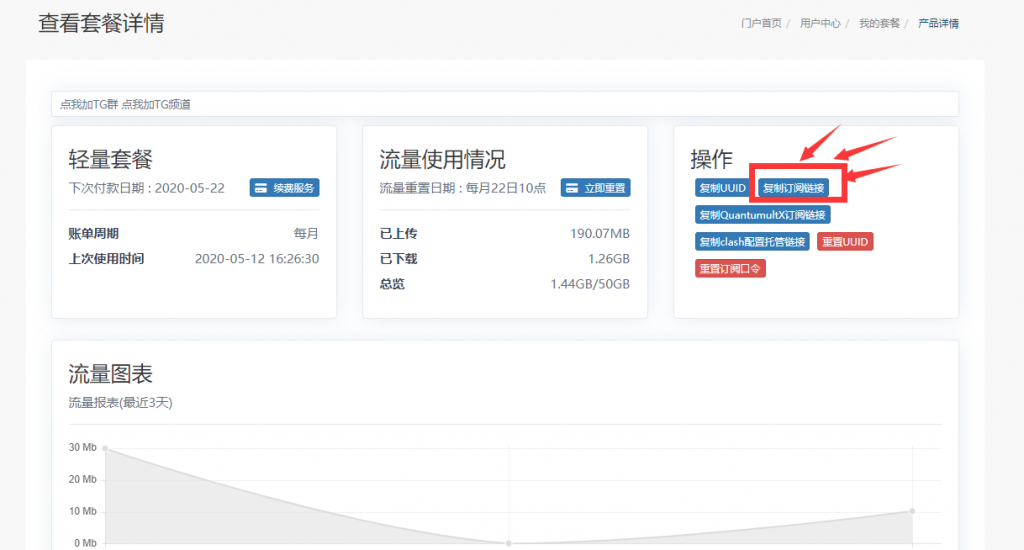Click the 账单周期 label

(93, 234)
